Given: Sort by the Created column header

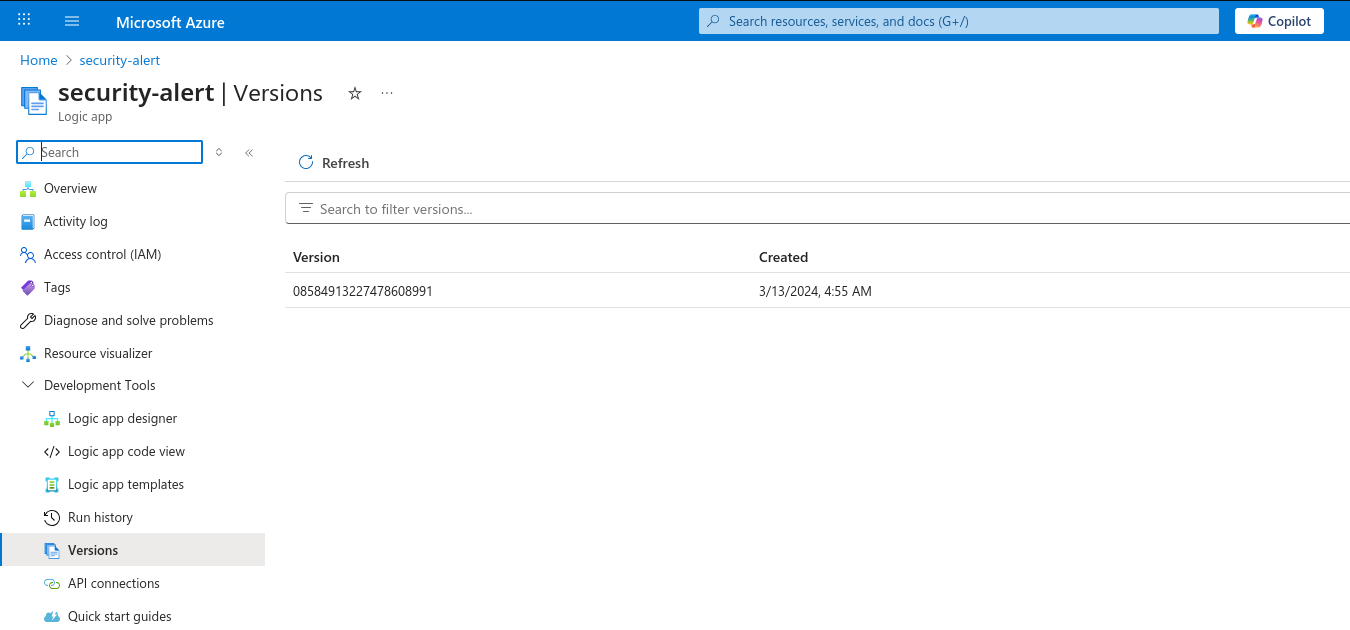Looking at the screenshot, I should 783,257.
